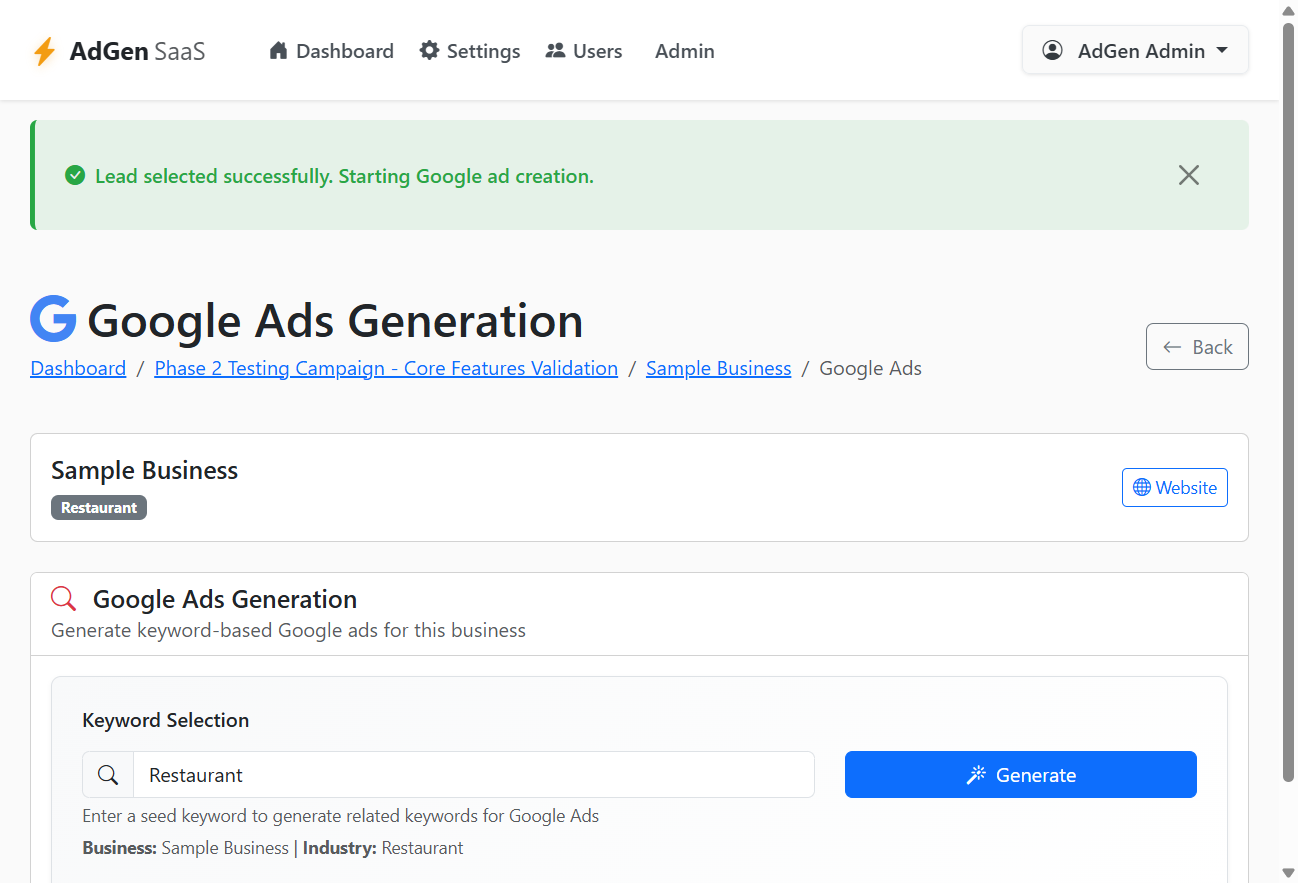Image resolution: width=1298 pixels, height=883 pixels.
Task: Click the green checkmark icon in the alert
Action: (x=75, y=176)
